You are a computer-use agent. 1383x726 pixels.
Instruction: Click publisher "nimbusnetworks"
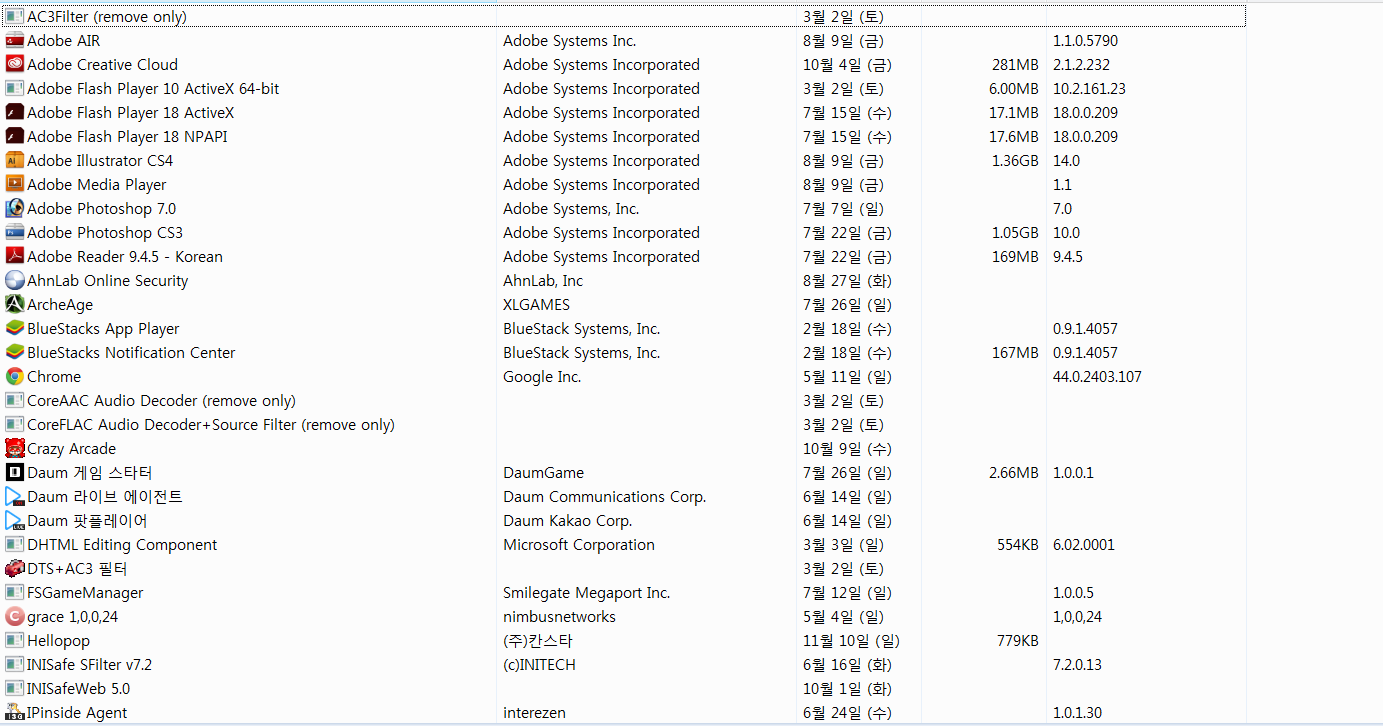coord(559,617)
